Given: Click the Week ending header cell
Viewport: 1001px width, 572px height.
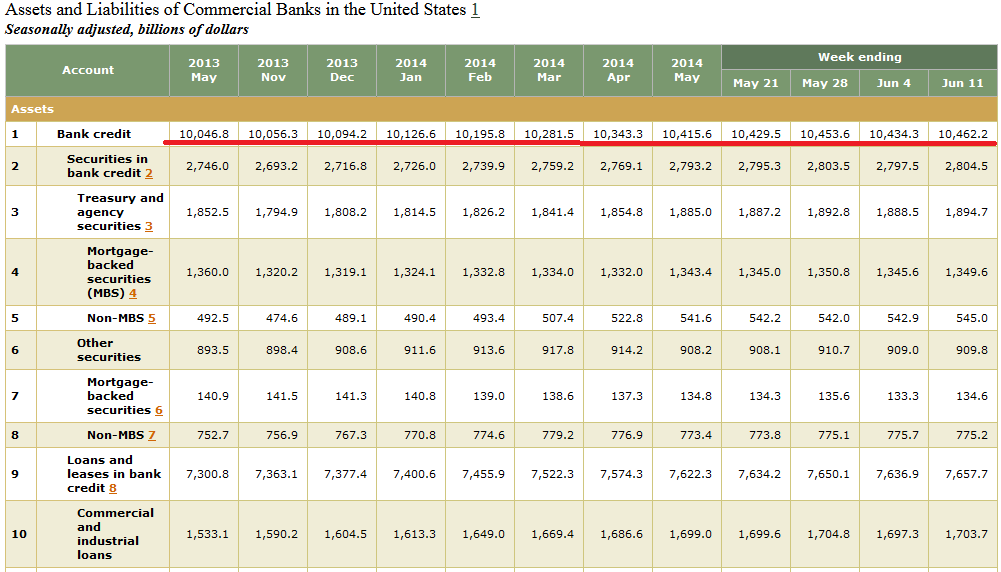Looking at the screenshot, I should pos(859,57).
